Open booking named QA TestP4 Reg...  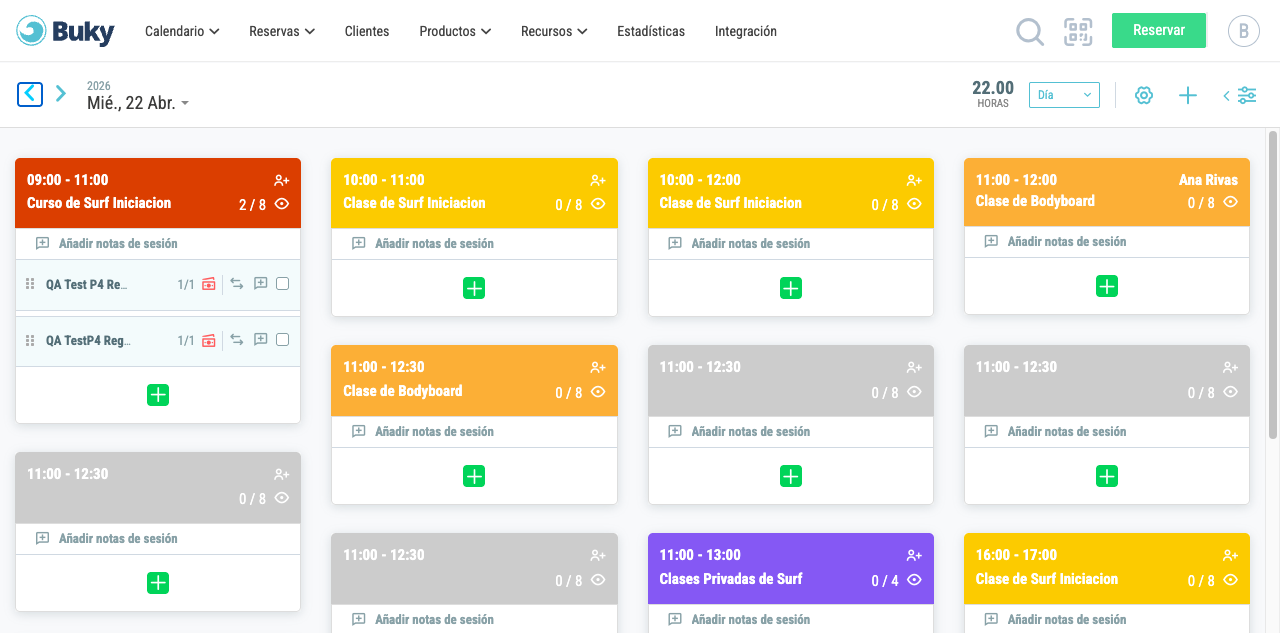(88, 340)
